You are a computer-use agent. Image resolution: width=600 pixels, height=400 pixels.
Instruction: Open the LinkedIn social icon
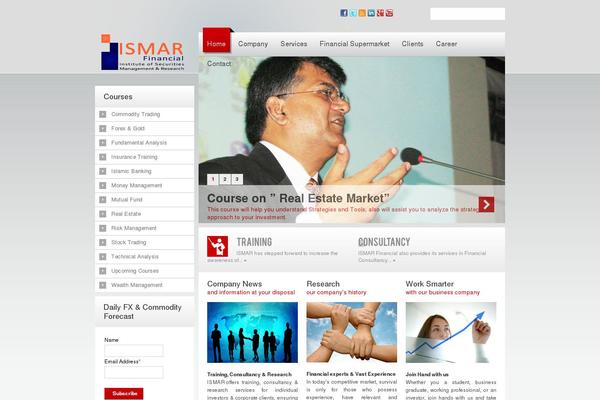371,13
